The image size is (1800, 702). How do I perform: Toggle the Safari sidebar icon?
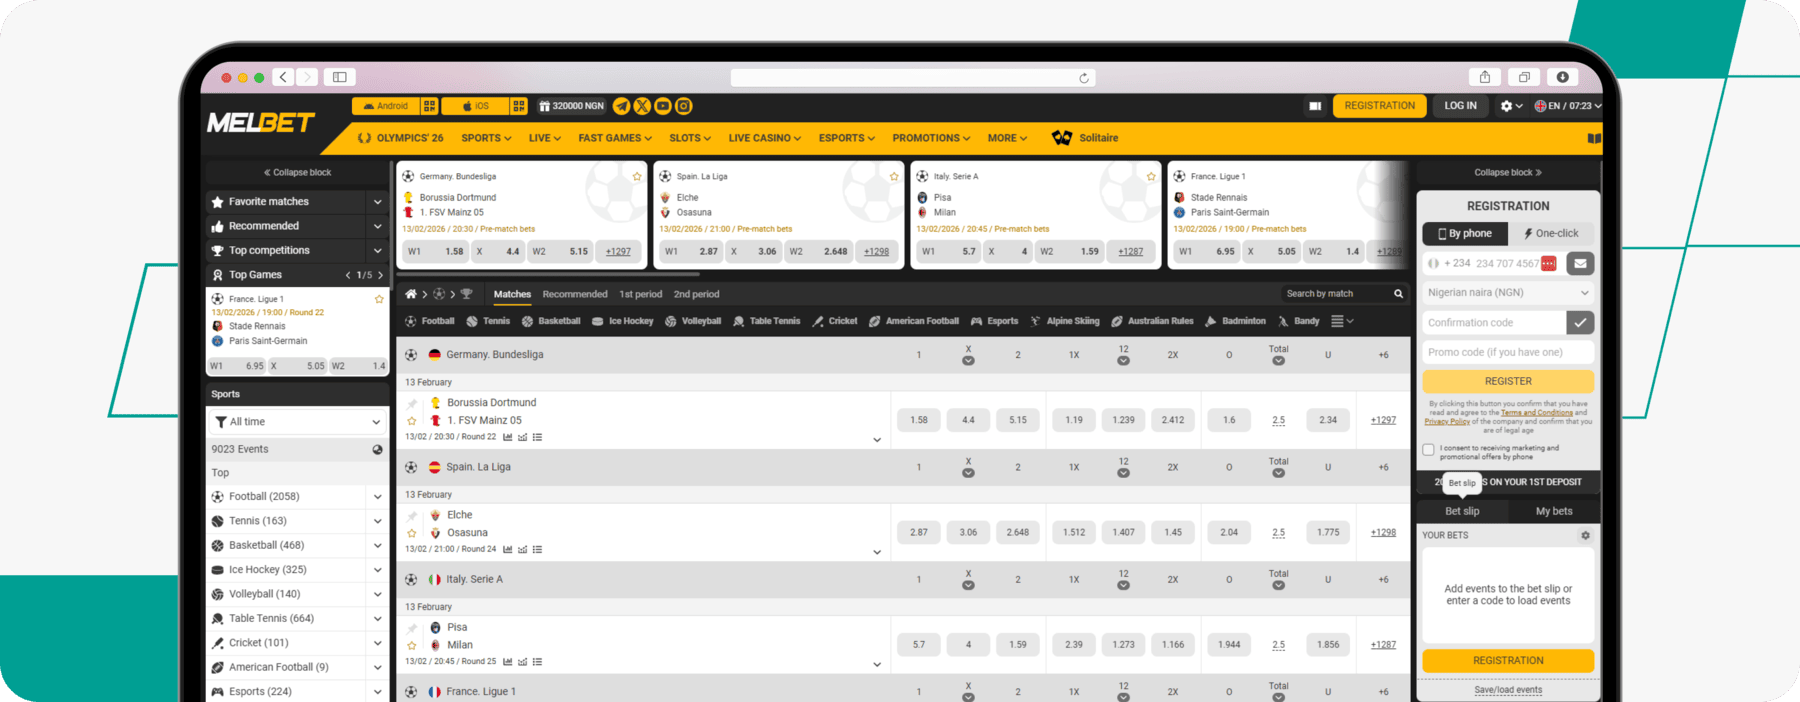(x=340, y=77)
